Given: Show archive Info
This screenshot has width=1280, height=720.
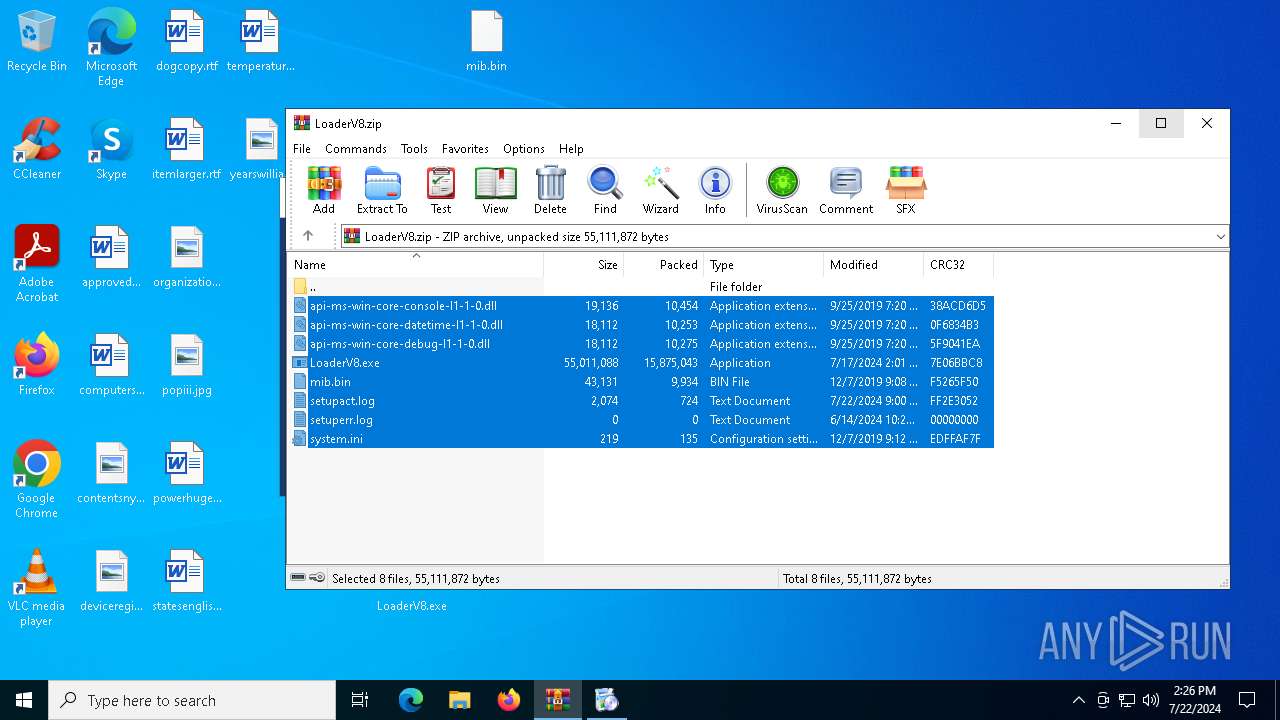Looking at the screenshot, I should click(715, 190).
